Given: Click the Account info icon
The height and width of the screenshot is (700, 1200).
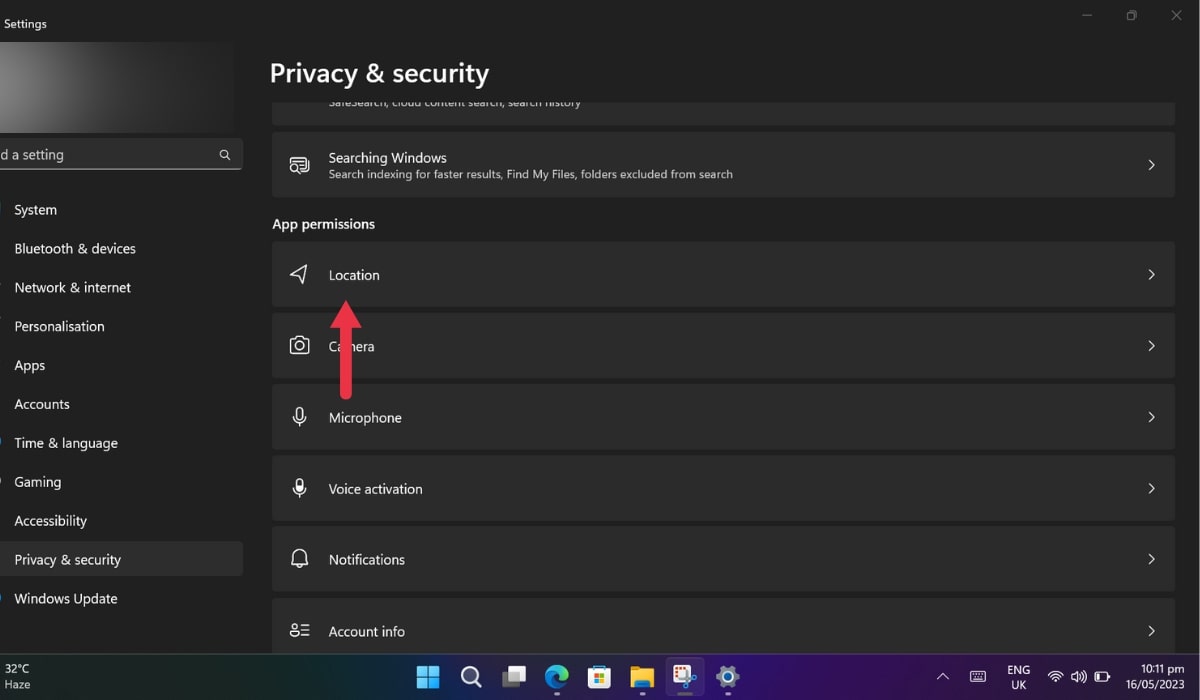Looking at the screenshot, I should 299,630.
